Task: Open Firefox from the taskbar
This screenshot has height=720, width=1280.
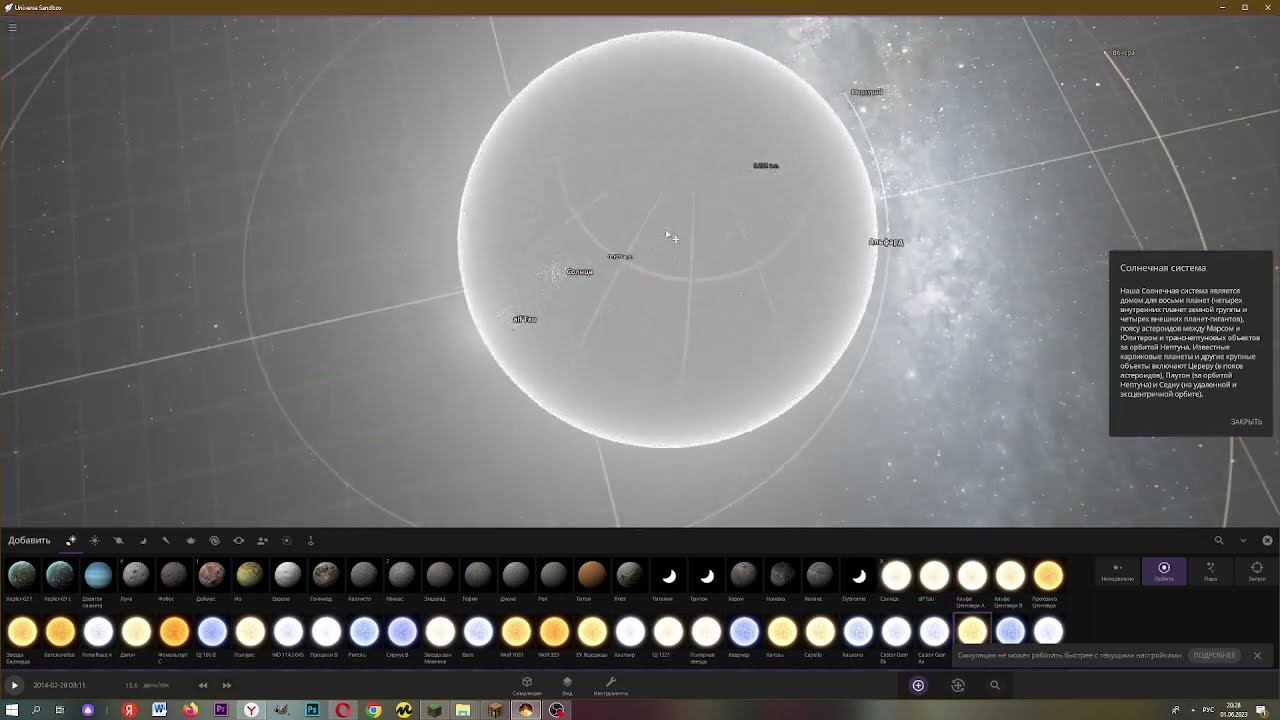Action: tap(190, 710)
